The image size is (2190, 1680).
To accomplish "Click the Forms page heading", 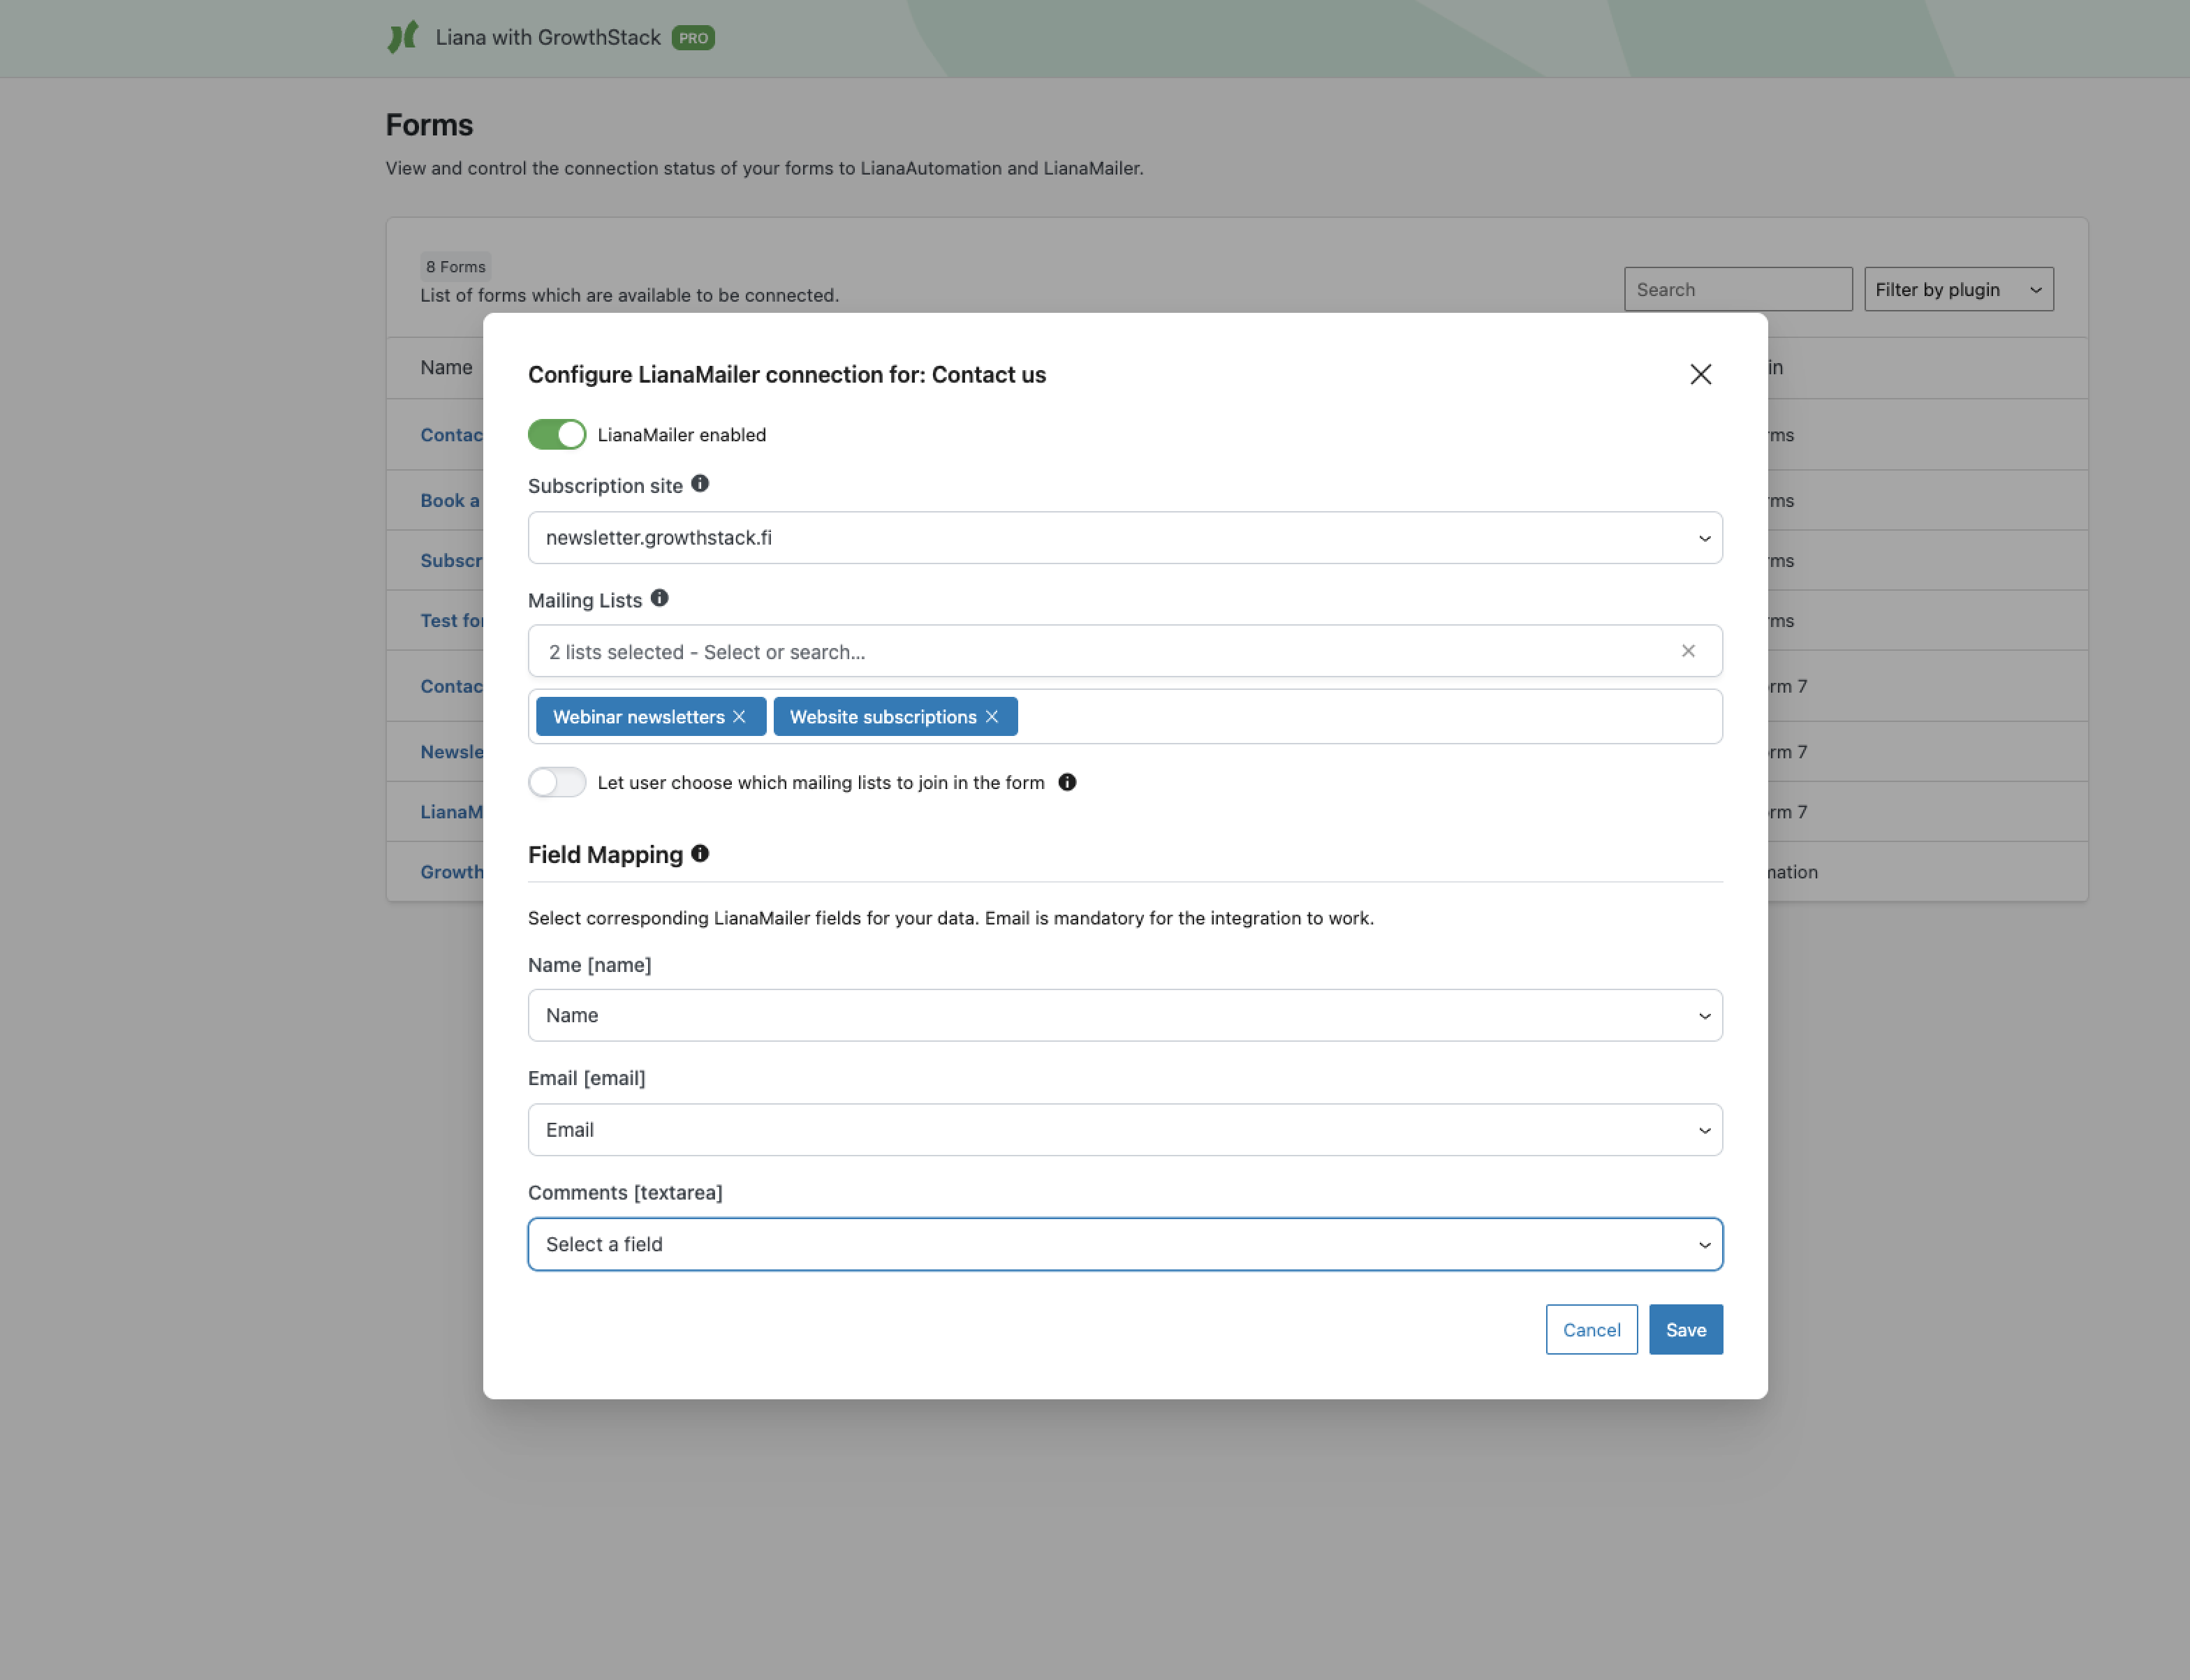I will tap(429, 125).
